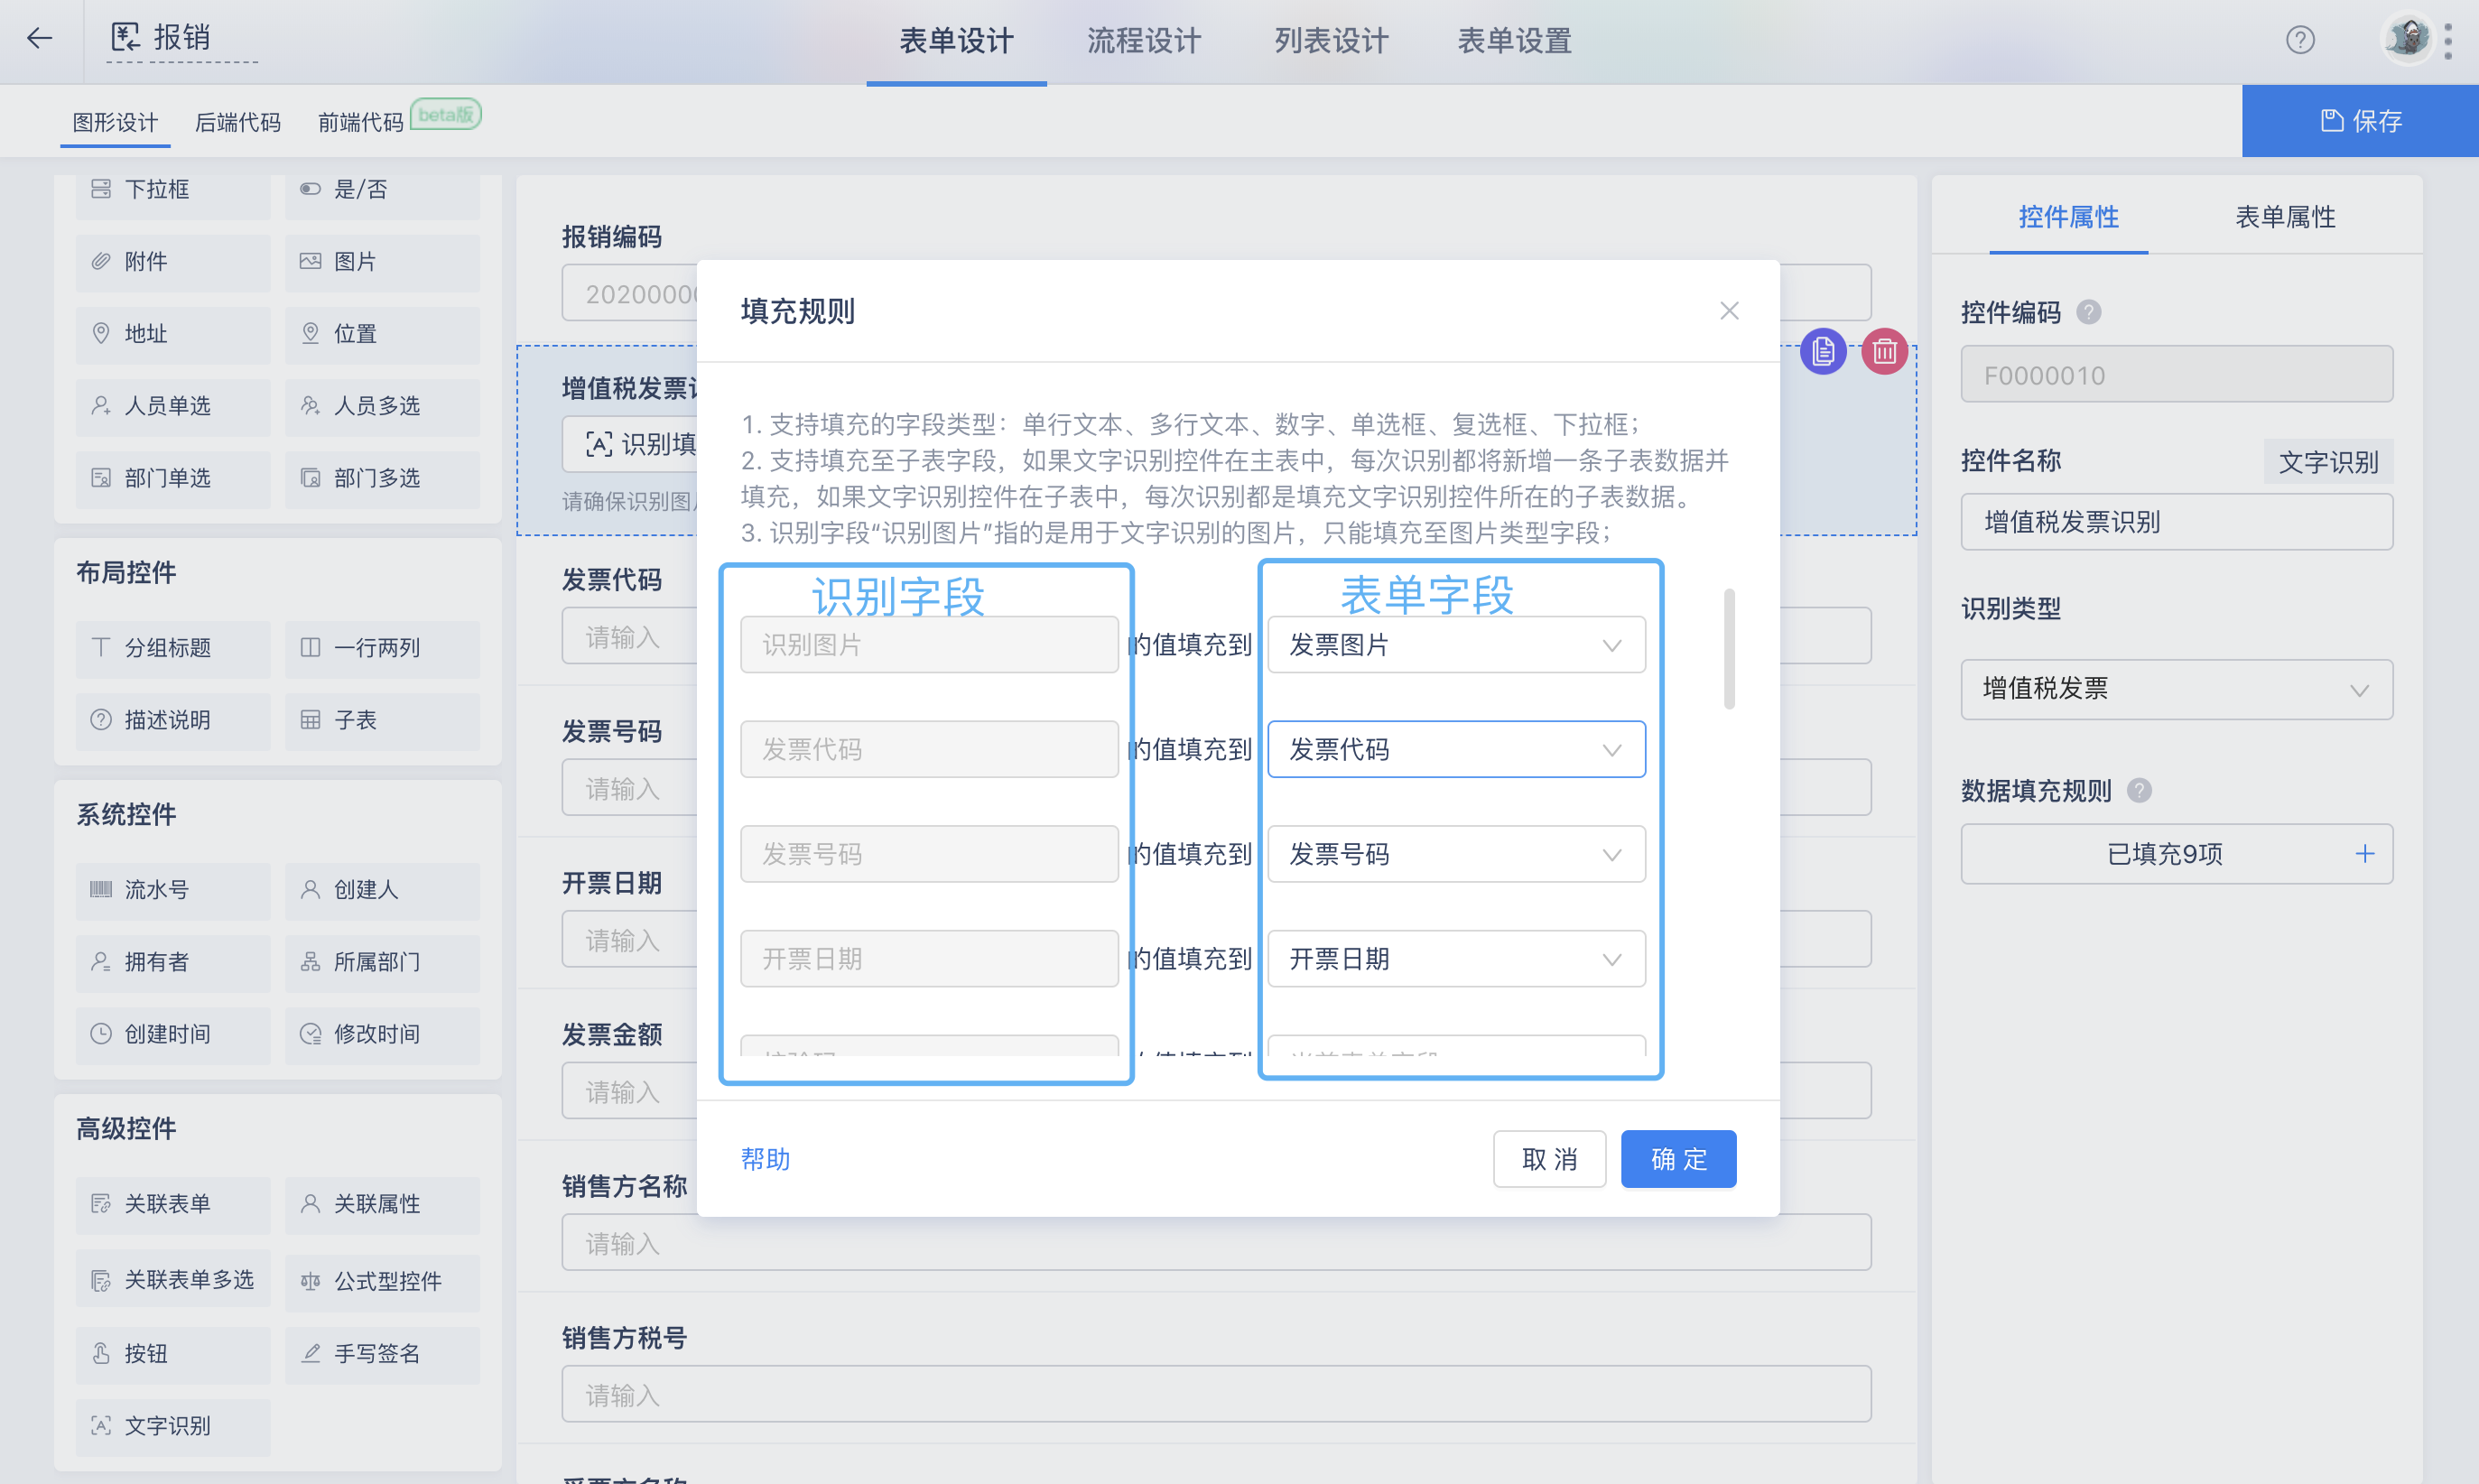Select the 一行两列 layout control
Screen dimensions: 2479x1484
(382, 648)
